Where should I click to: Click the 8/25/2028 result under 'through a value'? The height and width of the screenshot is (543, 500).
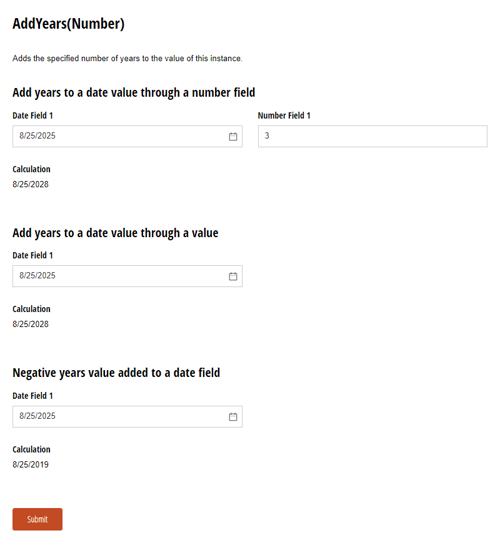30,324
